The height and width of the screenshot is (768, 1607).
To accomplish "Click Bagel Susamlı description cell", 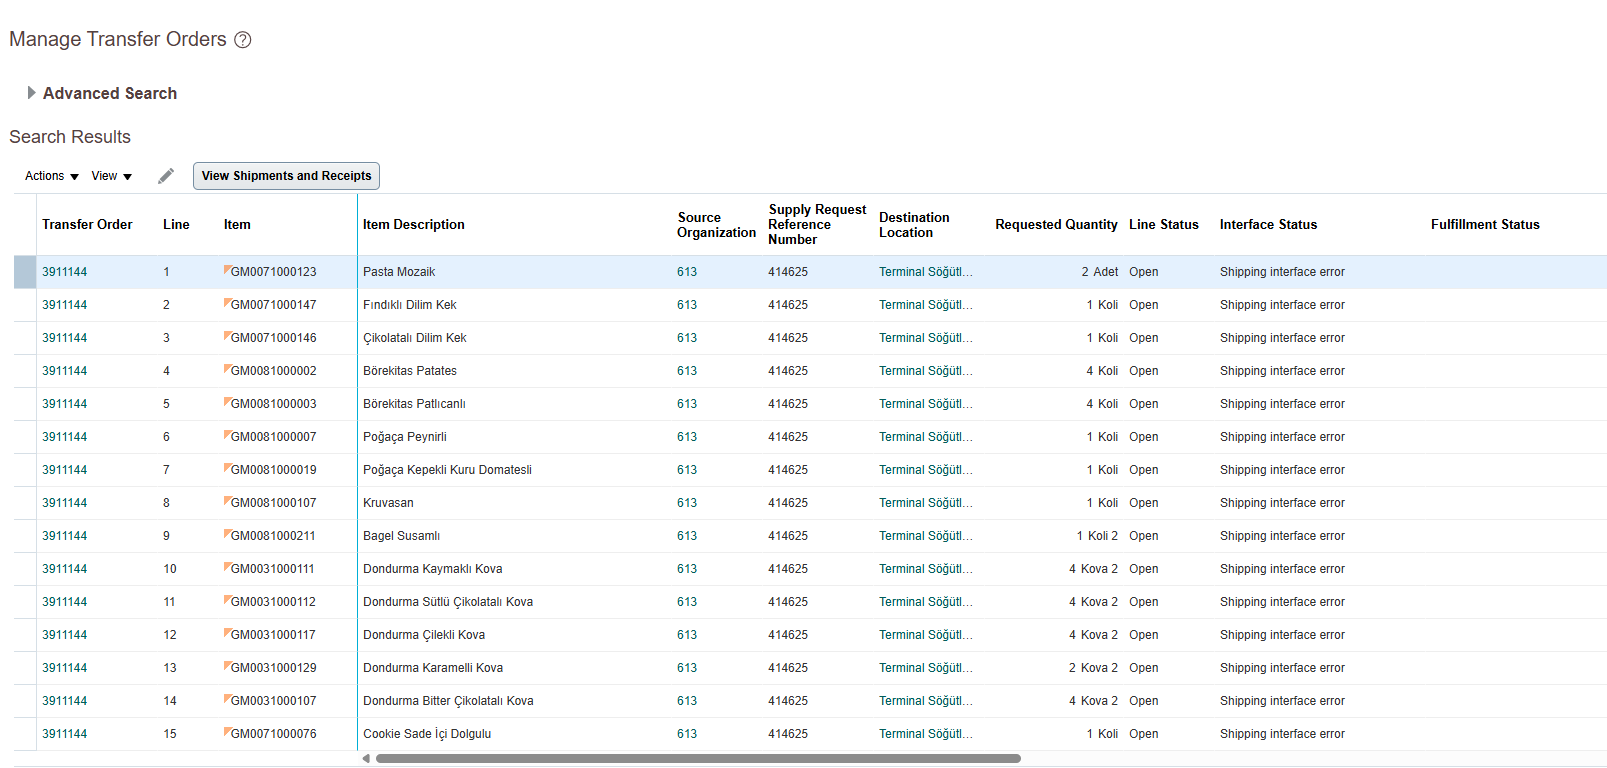I will [401, 536].
